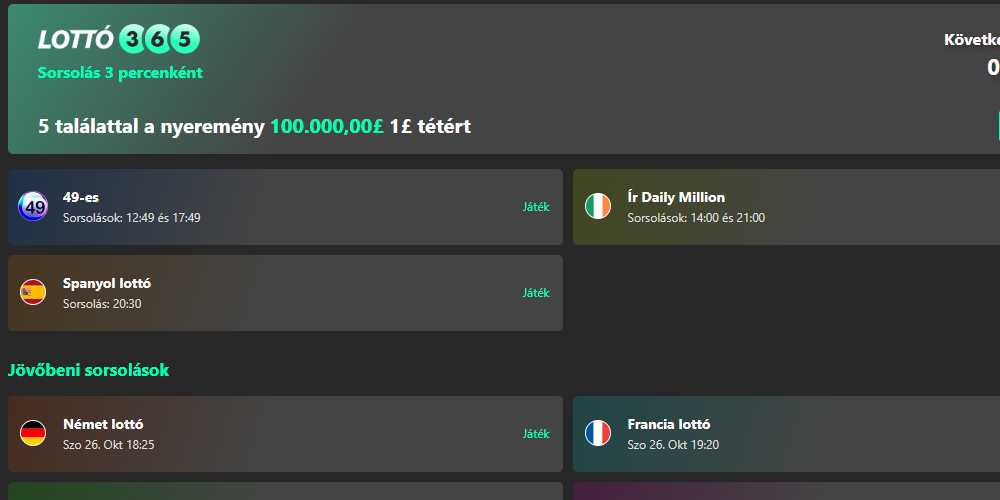Image resolution: width=1000 pixels, height=500 pixels.
Task: Click the green ball numbered 5
Action: pyautogui.click(x=185, y=40)
